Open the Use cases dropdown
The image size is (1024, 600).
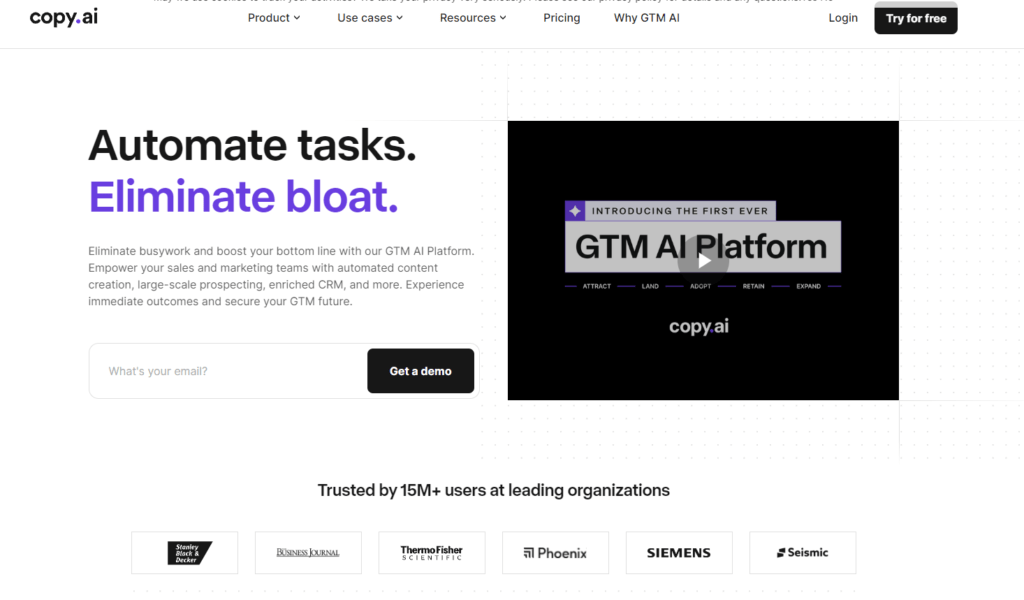[x=370, y=18]
